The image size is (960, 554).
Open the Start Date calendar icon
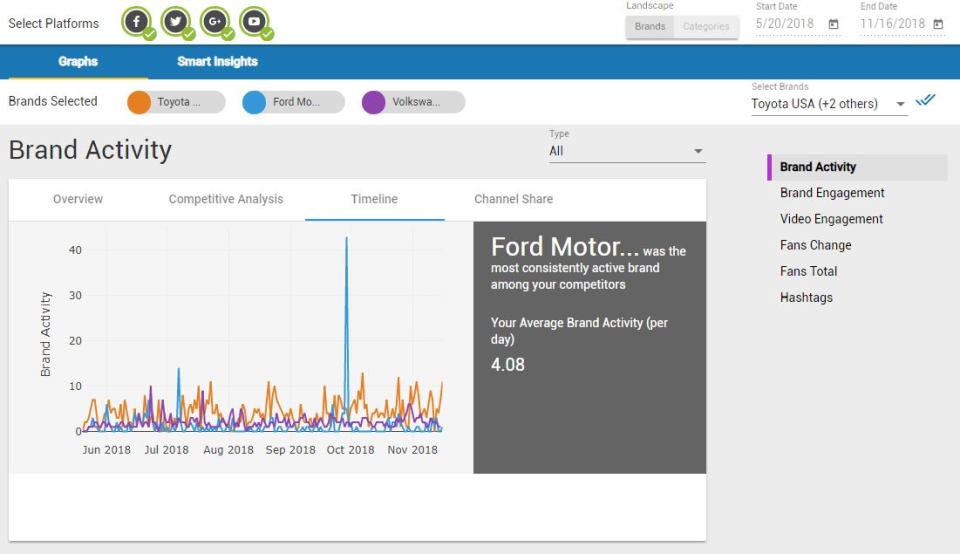[x=833, y=24]
